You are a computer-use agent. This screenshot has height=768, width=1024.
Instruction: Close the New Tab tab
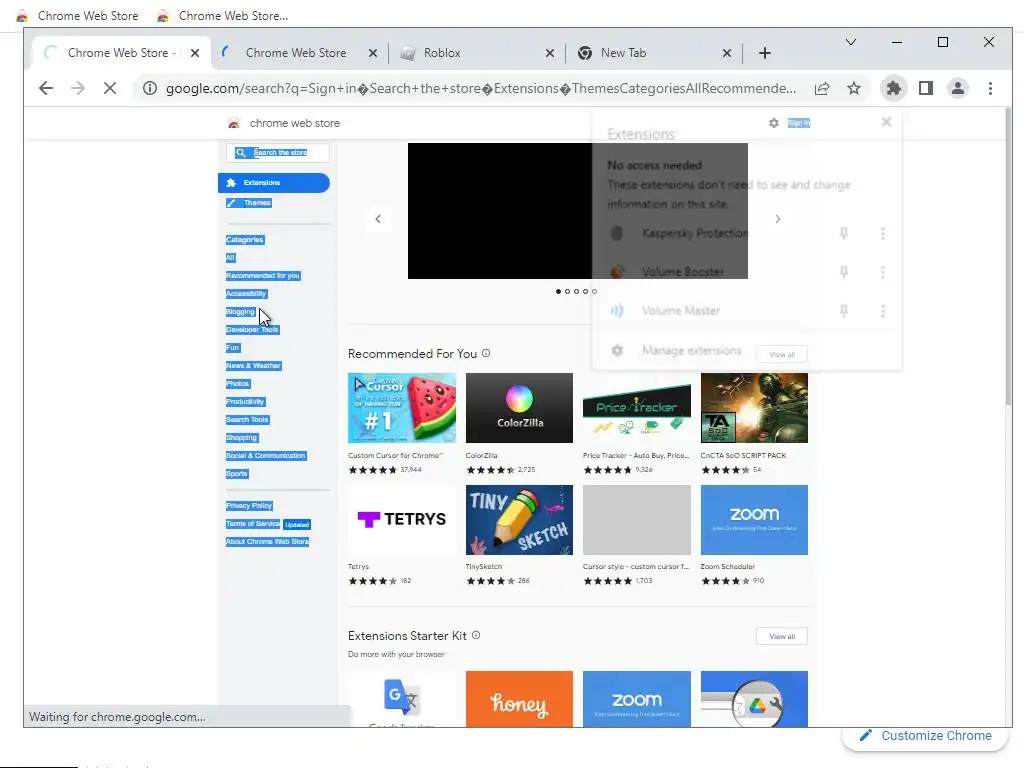coord(727,53)
